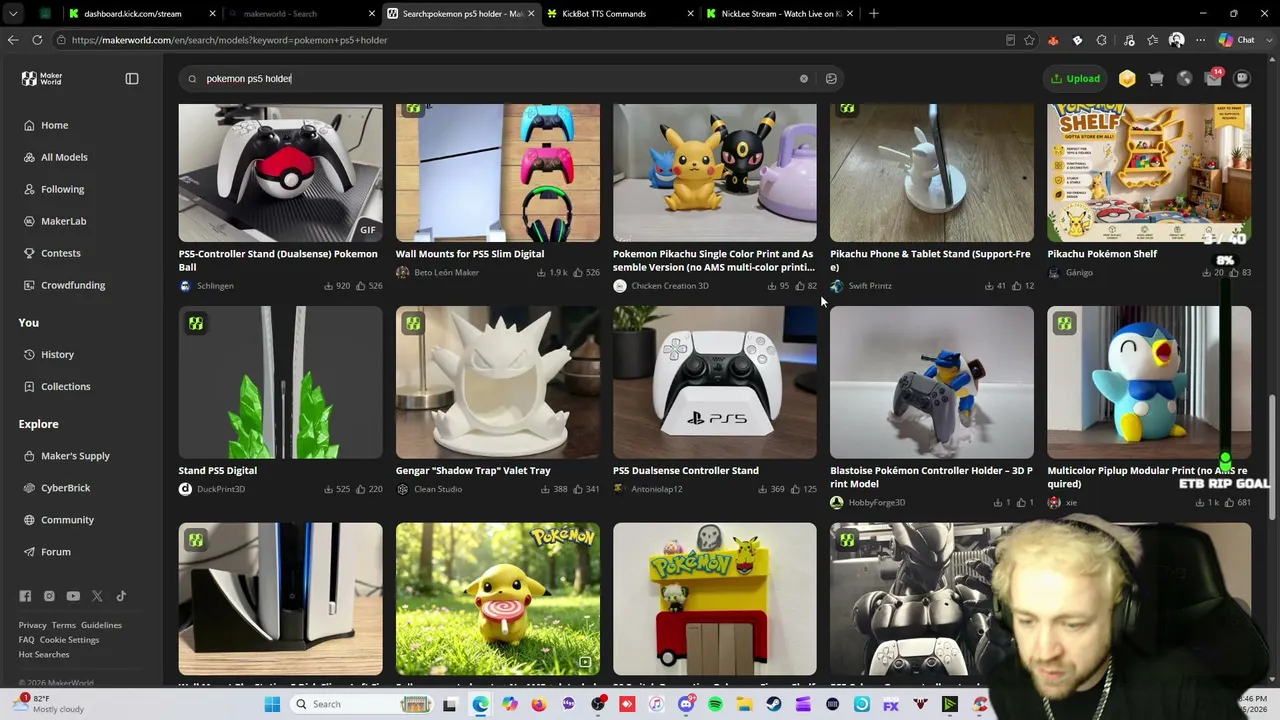Screen dimensions: 1280x720
Task: Click the Upload button
Action: pos(1075,79)
